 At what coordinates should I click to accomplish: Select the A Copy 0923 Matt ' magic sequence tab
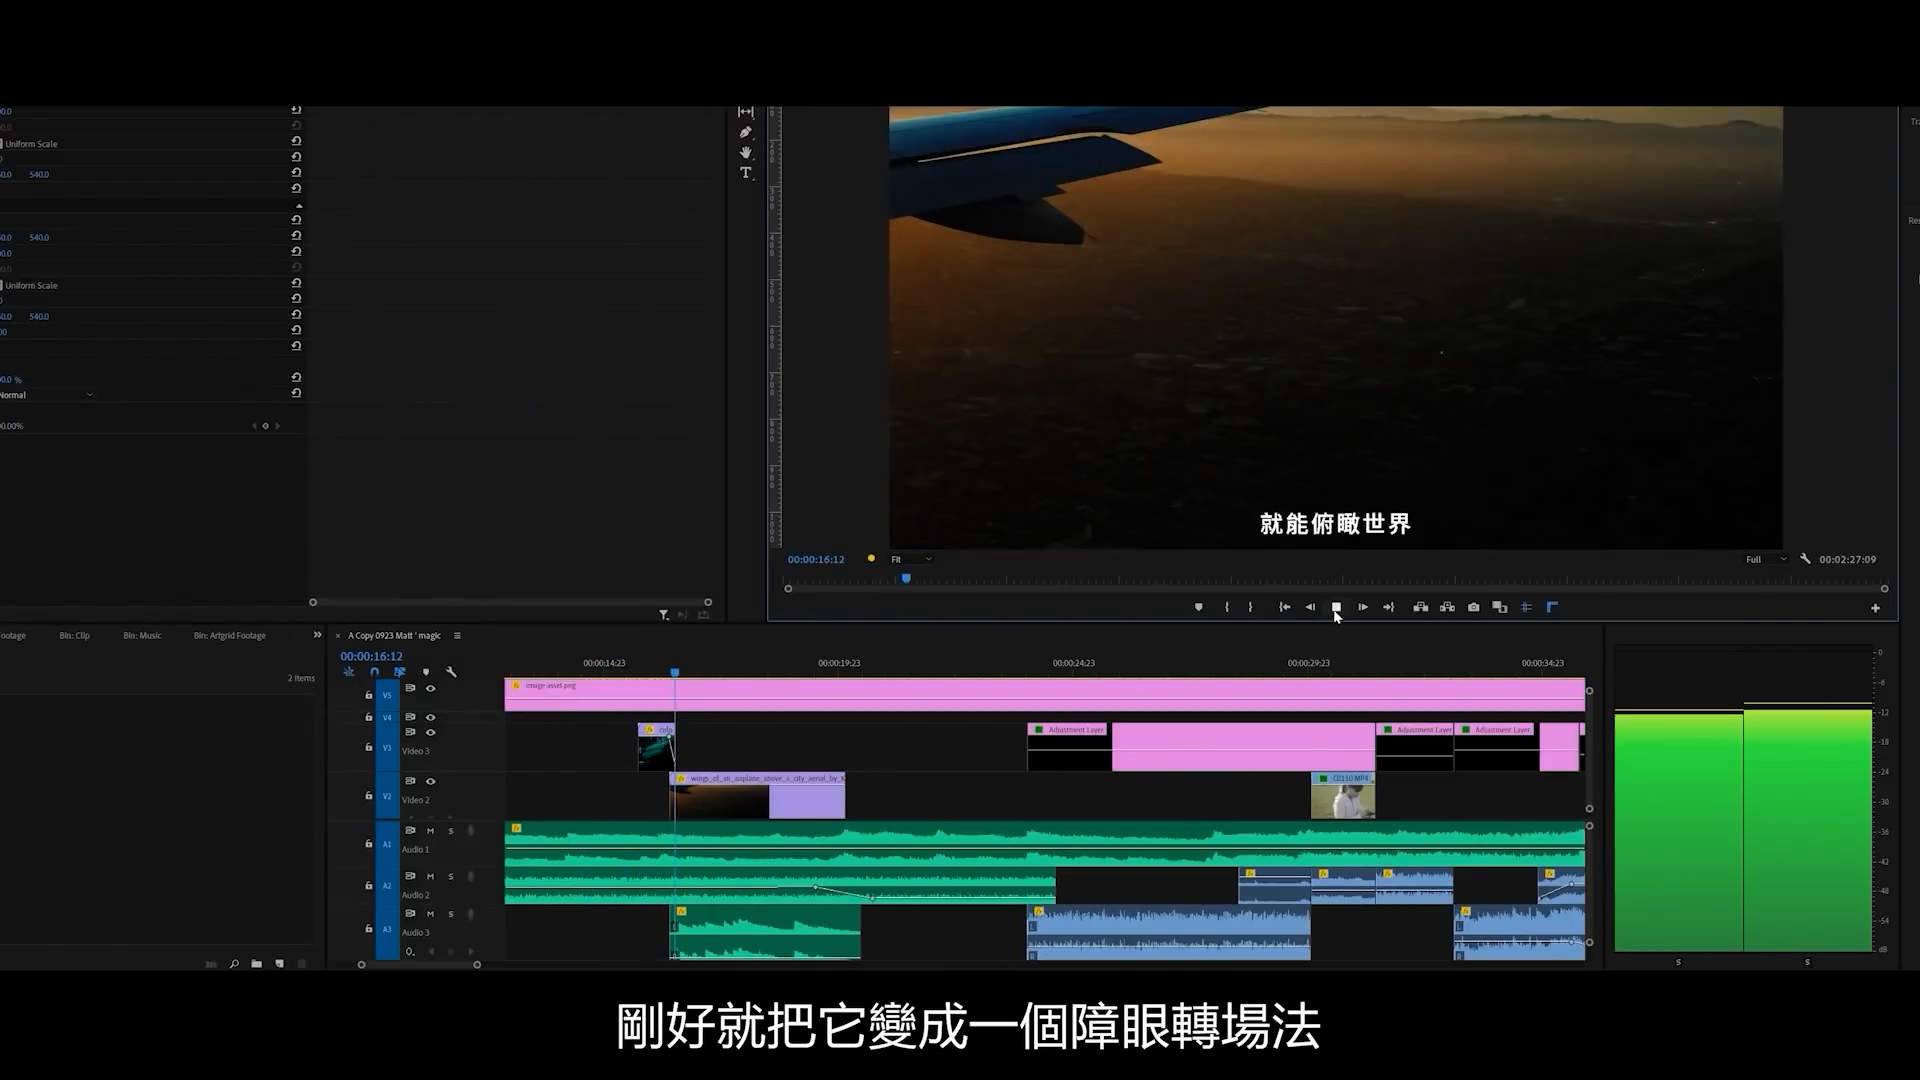coord(395,635)
